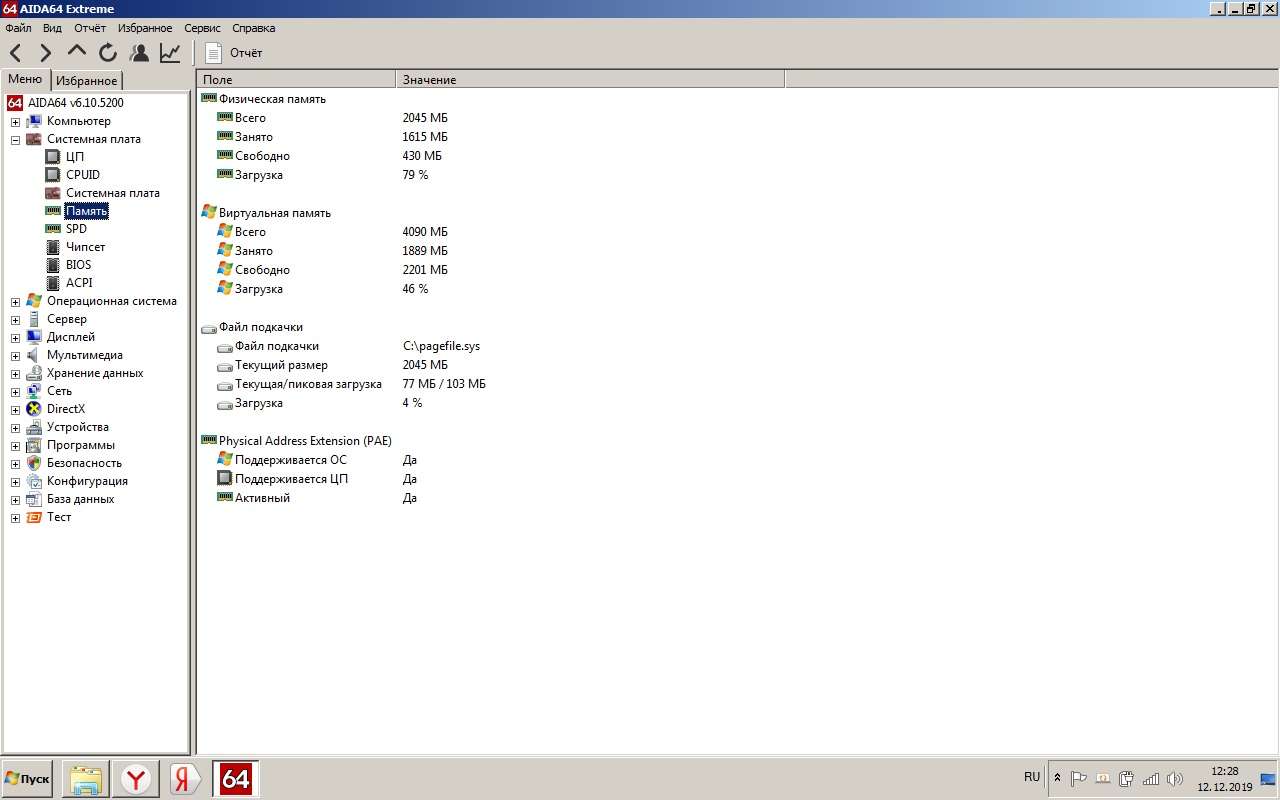The height and width of the screenshot is (800, 1280).
Task: Expand the Хранение данных node
Action: 15,374
